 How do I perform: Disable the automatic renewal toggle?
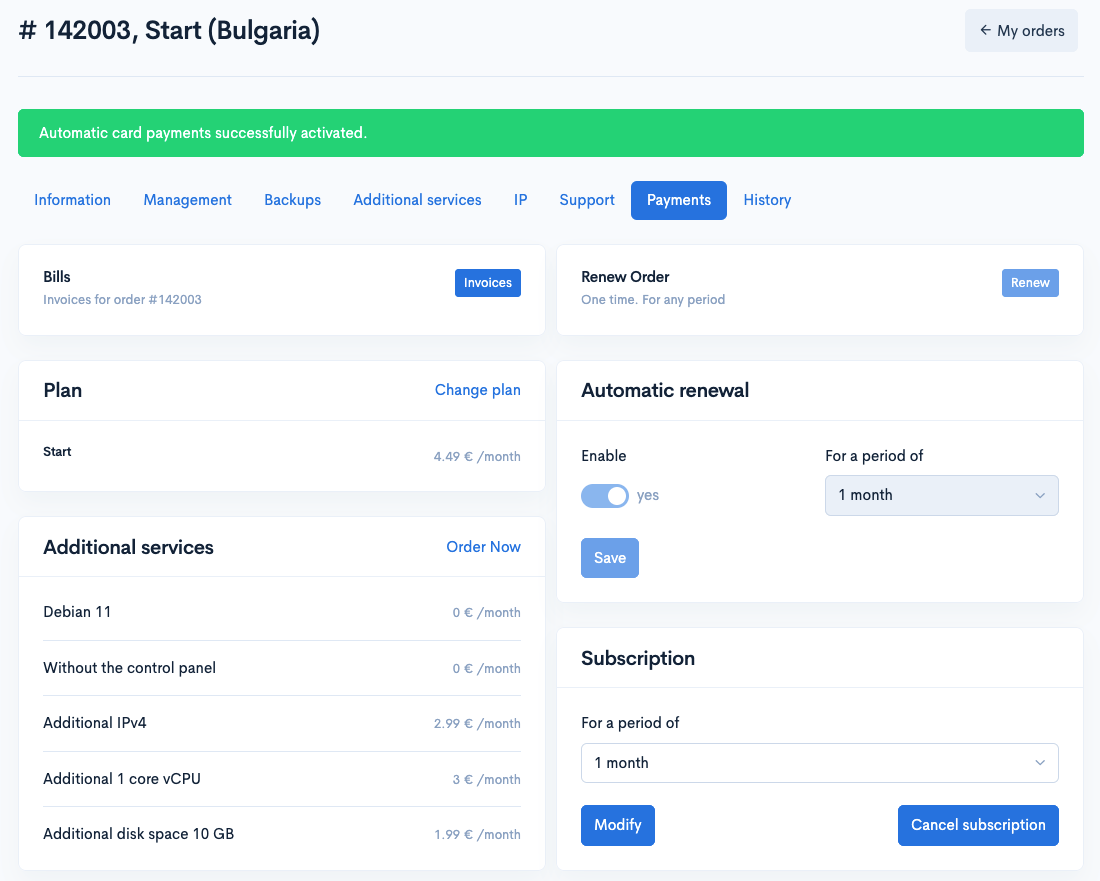[605, 495]
